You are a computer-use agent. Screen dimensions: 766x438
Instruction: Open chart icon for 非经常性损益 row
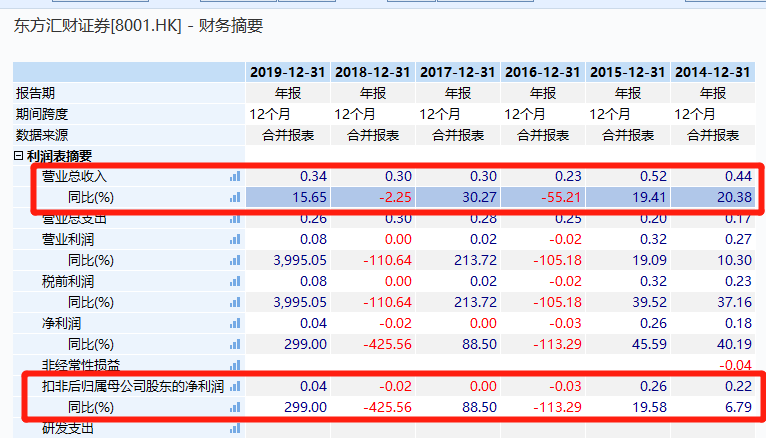tap(236, 365)
